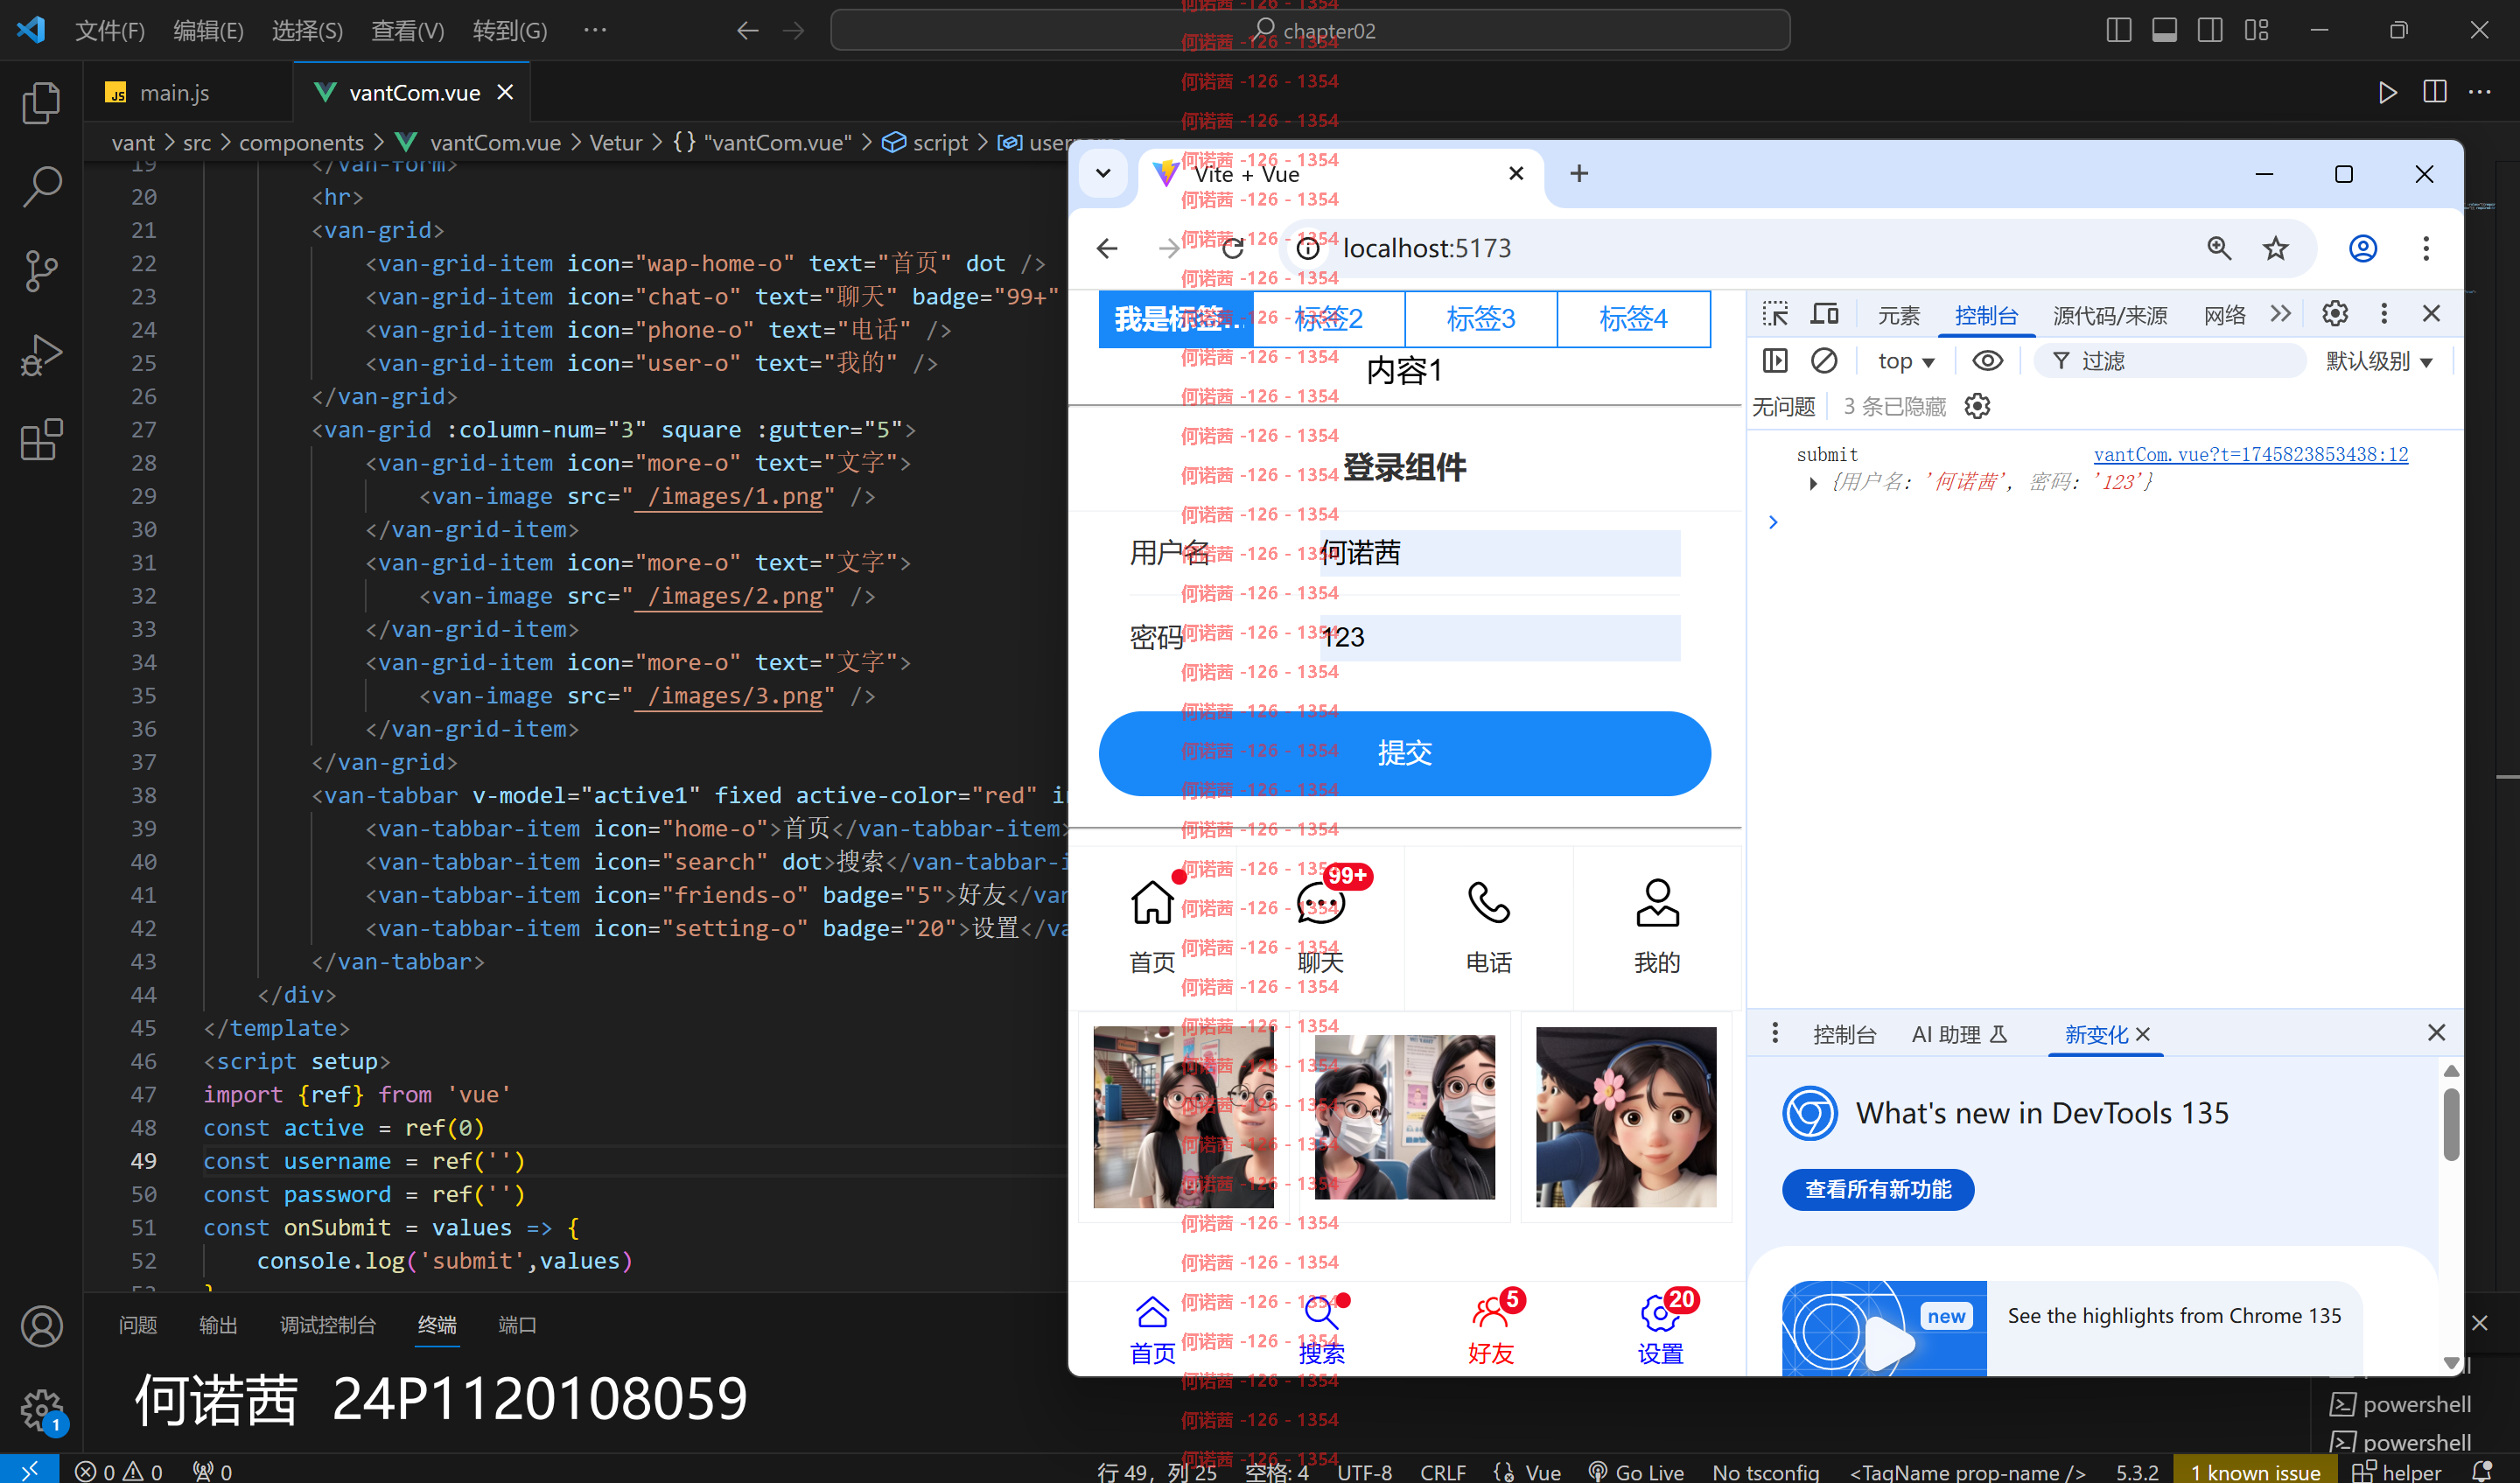
Task: Open the VS Code menu overflow ellipsis
Action: point(595,30)
